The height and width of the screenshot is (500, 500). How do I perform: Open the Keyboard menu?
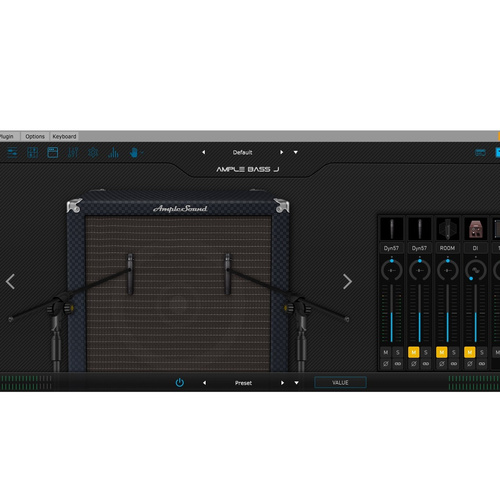tap(64, 136)
